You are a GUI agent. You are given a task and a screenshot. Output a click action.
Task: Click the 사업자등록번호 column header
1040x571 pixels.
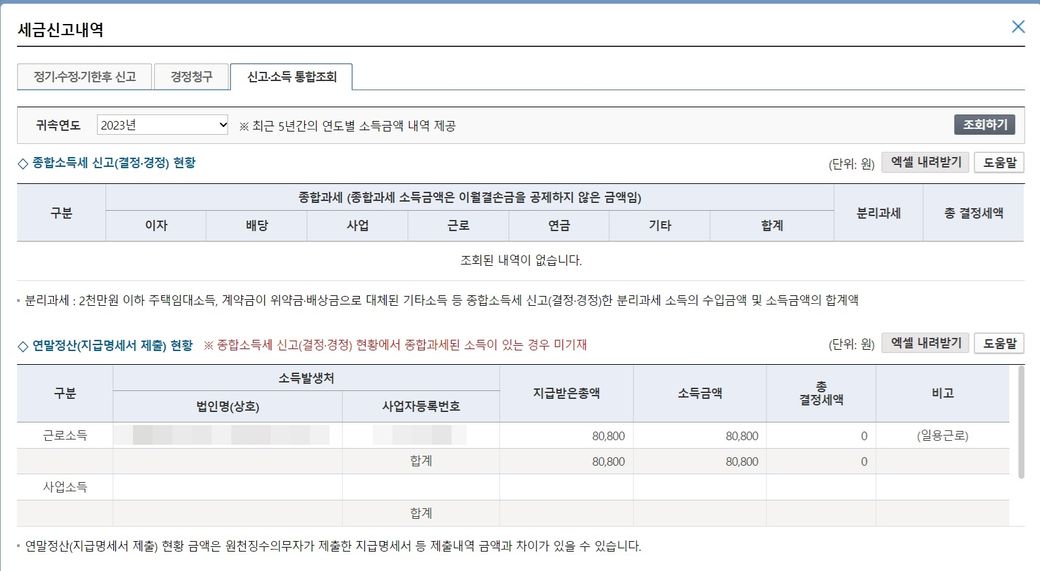[x=420, y=406]
